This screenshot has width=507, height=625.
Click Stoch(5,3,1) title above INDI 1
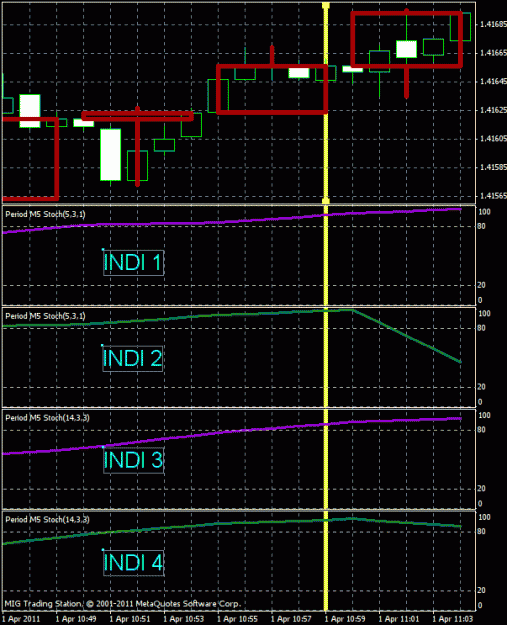tap(45, 214)
